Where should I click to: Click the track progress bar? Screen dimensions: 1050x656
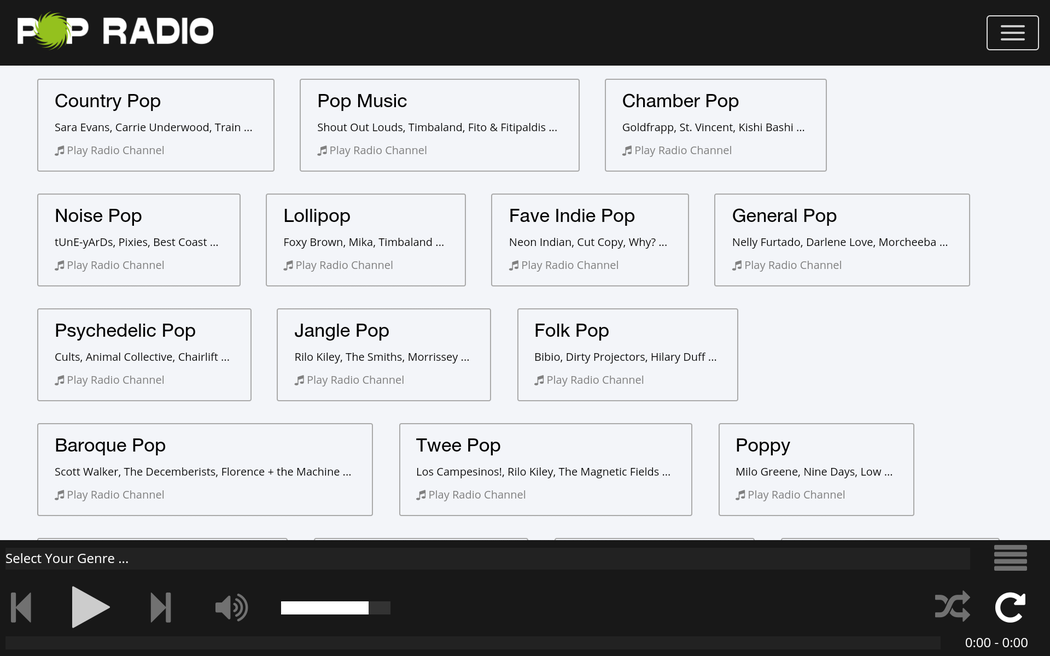472,643
